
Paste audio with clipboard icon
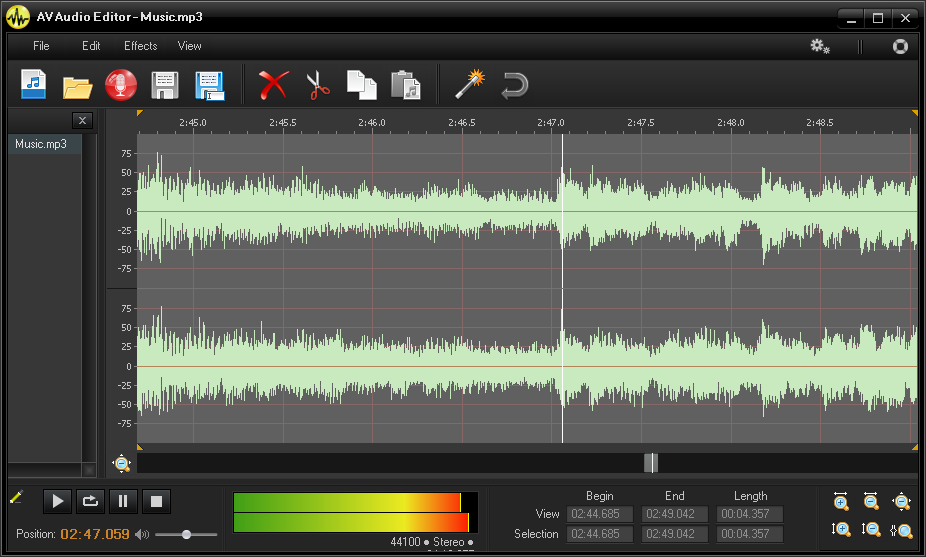406,85
